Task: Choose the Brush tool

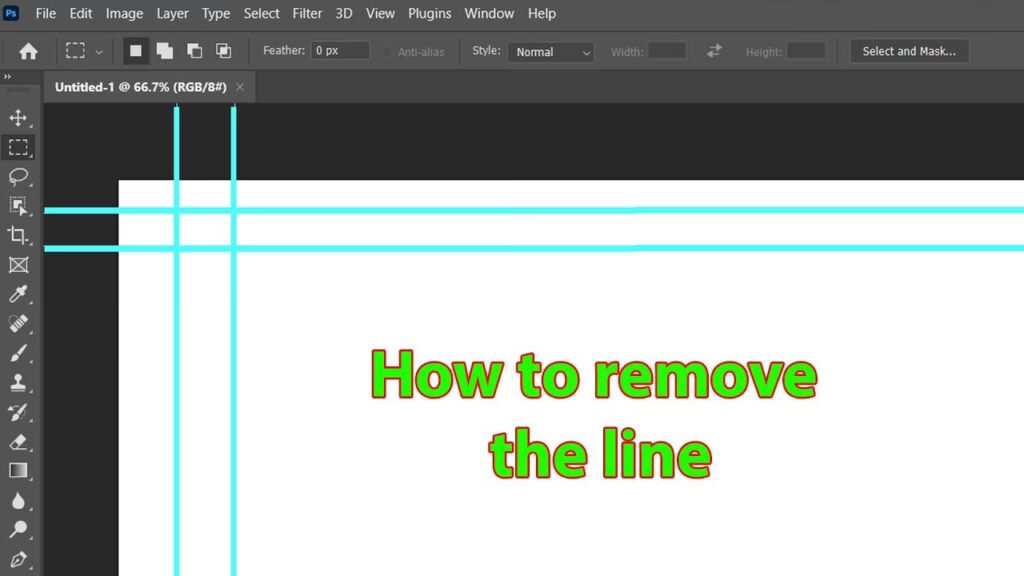Action: point(18,353)
